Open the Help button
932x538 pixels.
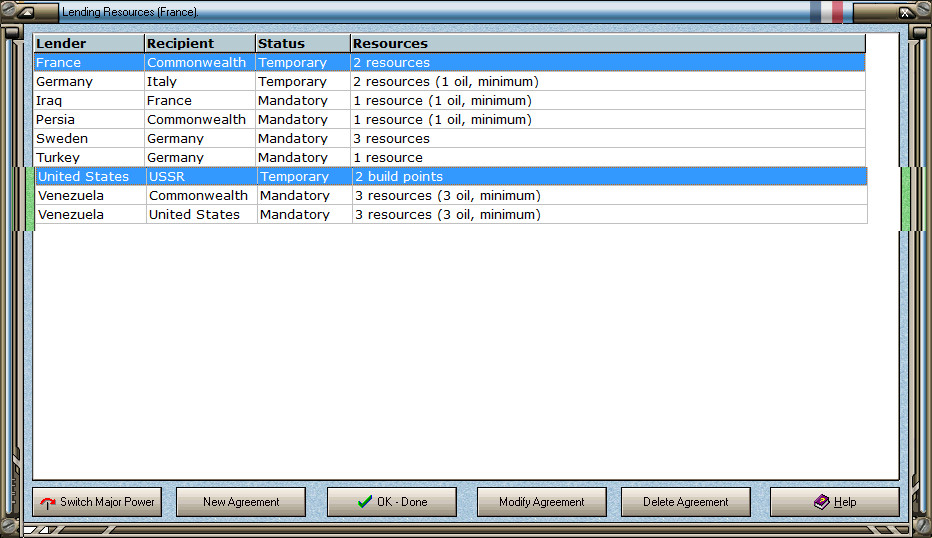point(835,502)
